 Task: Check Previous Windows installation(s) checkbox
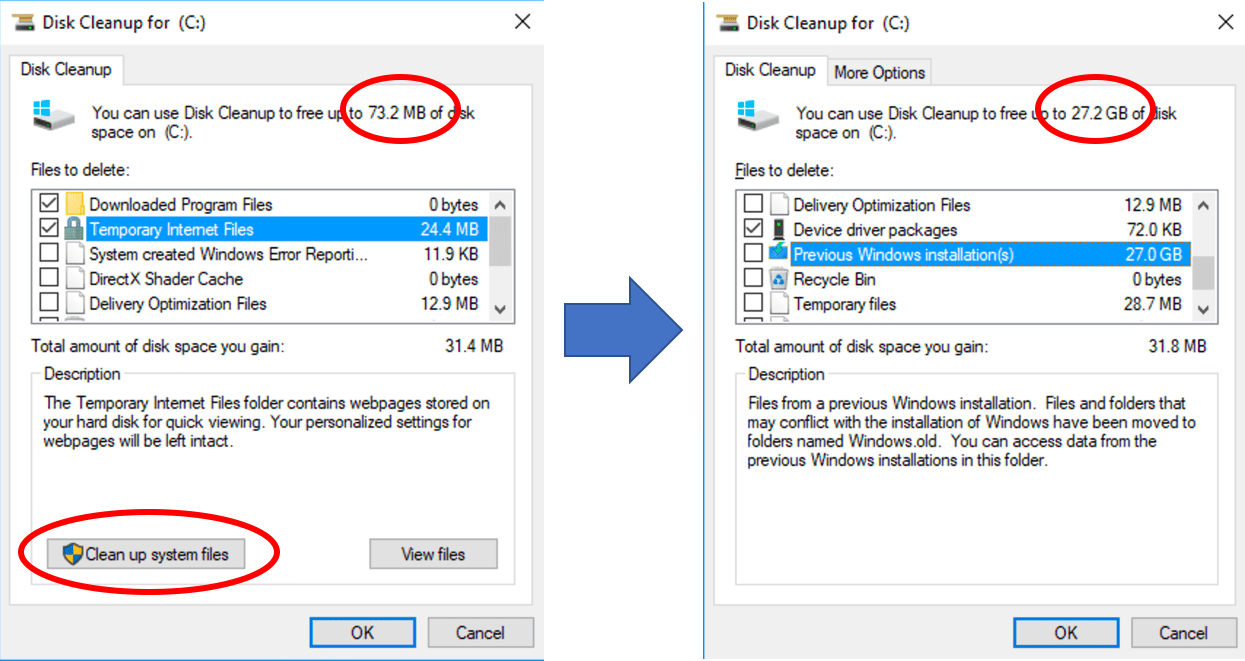tap(753, 254)
